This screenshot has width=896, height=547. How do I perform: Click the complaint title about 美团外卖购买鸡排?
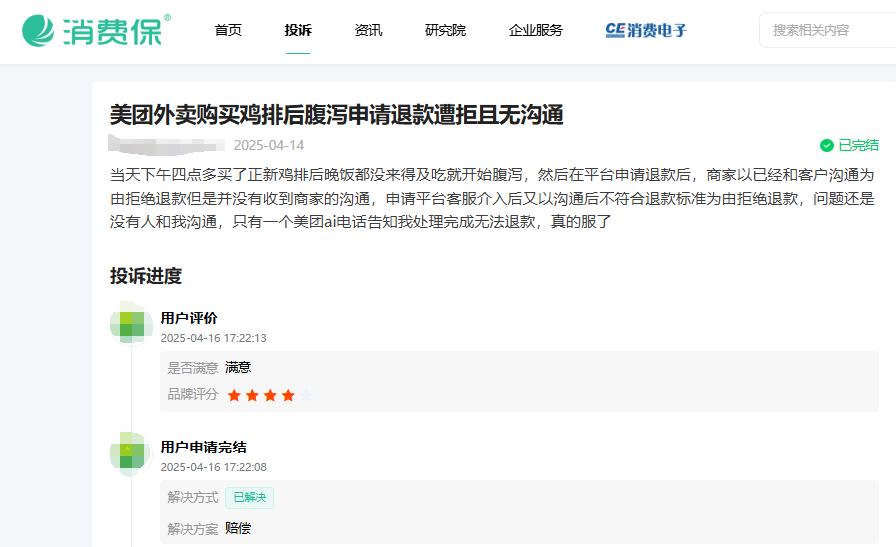(337, 115)
